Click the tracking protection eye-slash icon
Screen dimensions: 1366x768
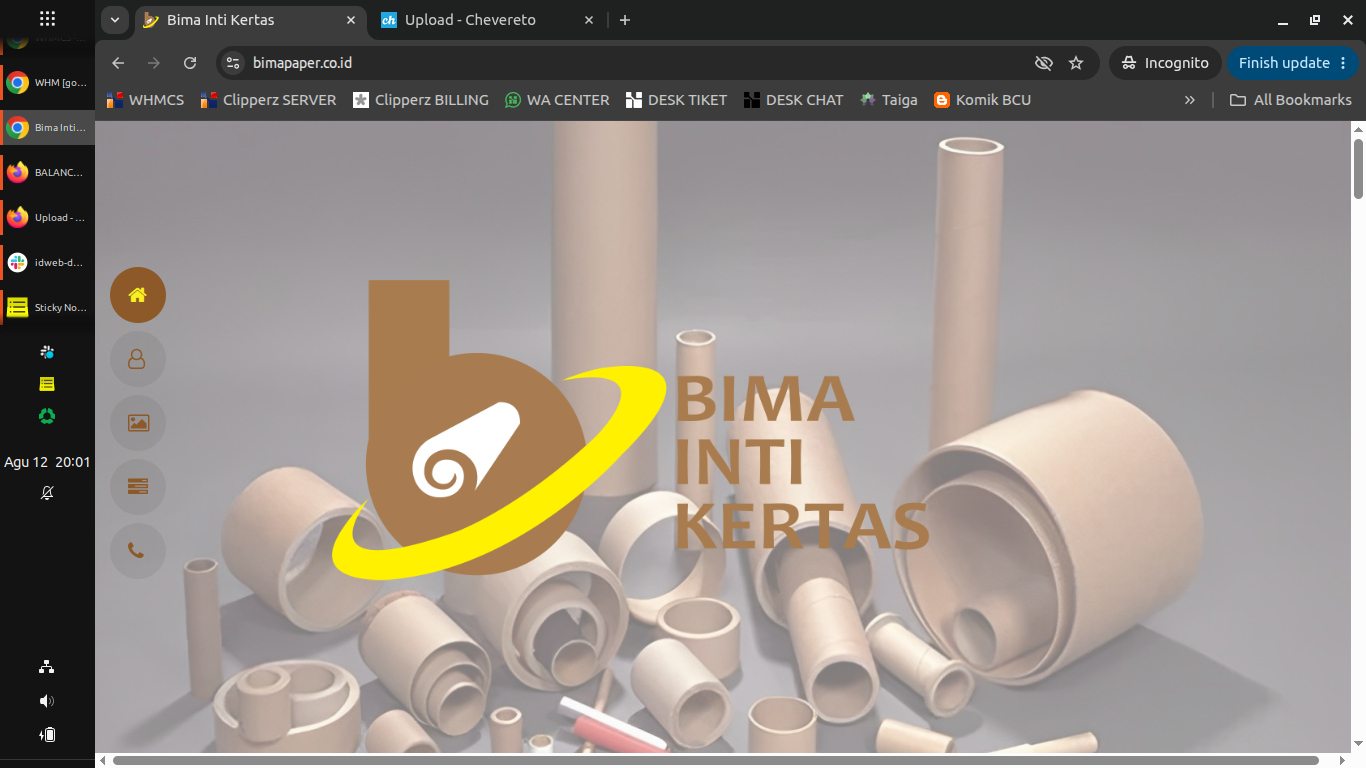click(x=1044, y=63)
